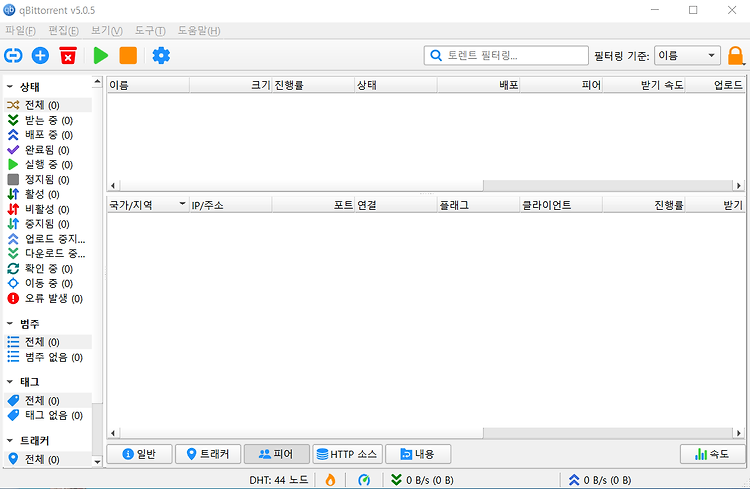
Task: Select 전체 (0) under the 범주 section
Action: tap(48, 342)
